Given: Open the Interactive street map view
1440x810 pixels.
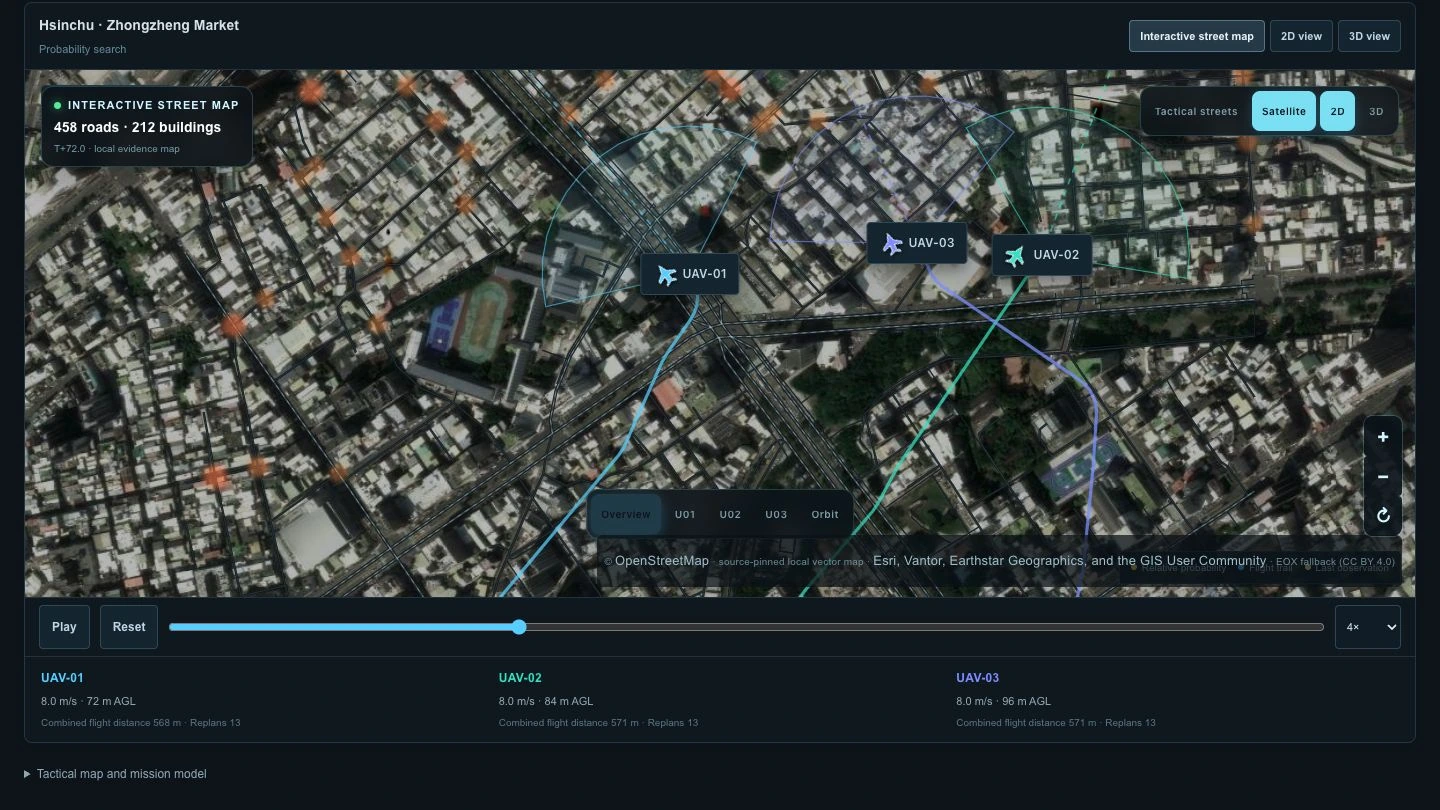Looking at the screenshot, I should [1197, 36].
